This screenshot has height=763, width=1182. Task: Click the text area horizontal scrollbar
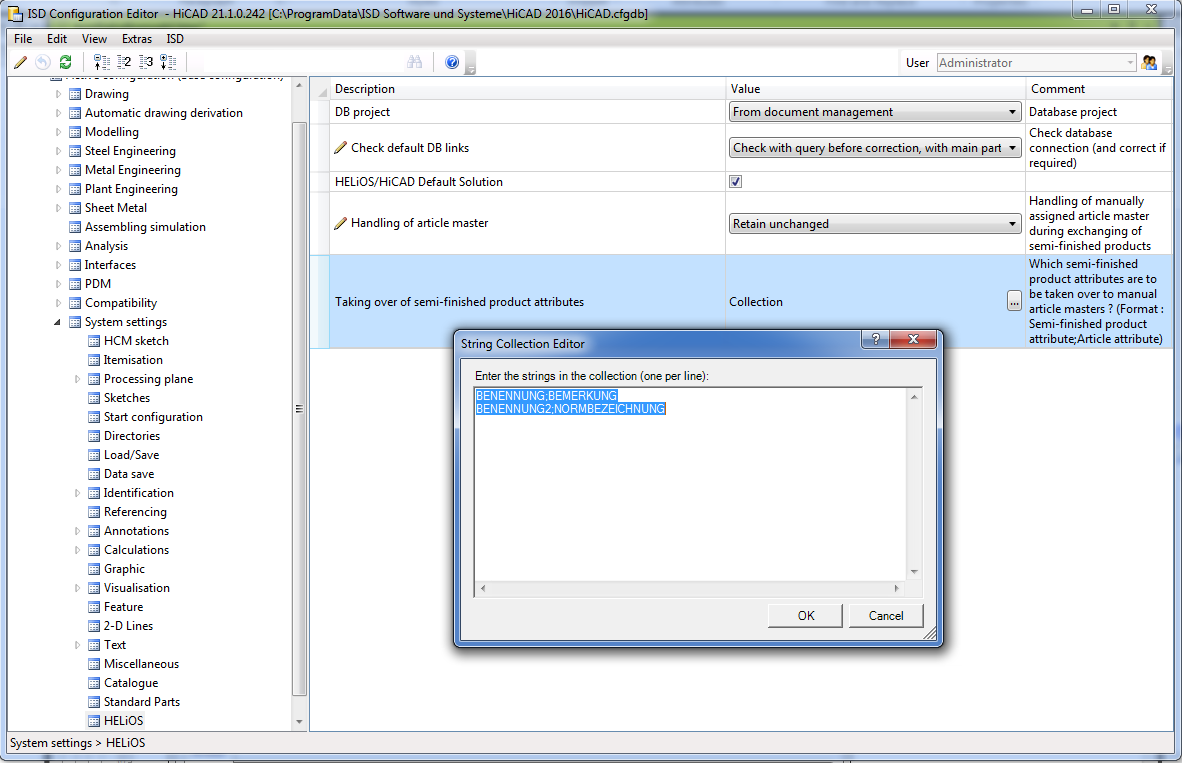tap(690, 588)
